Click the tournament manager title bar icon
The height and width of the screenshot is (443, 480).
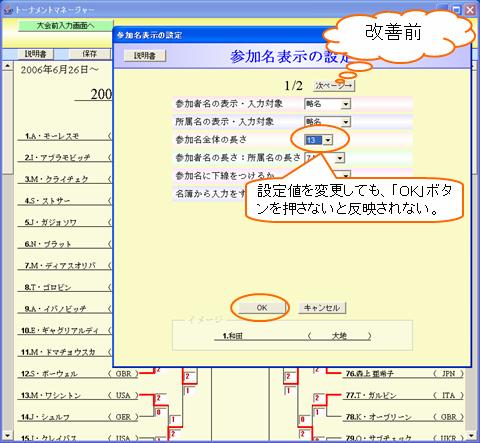pos(7,10)
